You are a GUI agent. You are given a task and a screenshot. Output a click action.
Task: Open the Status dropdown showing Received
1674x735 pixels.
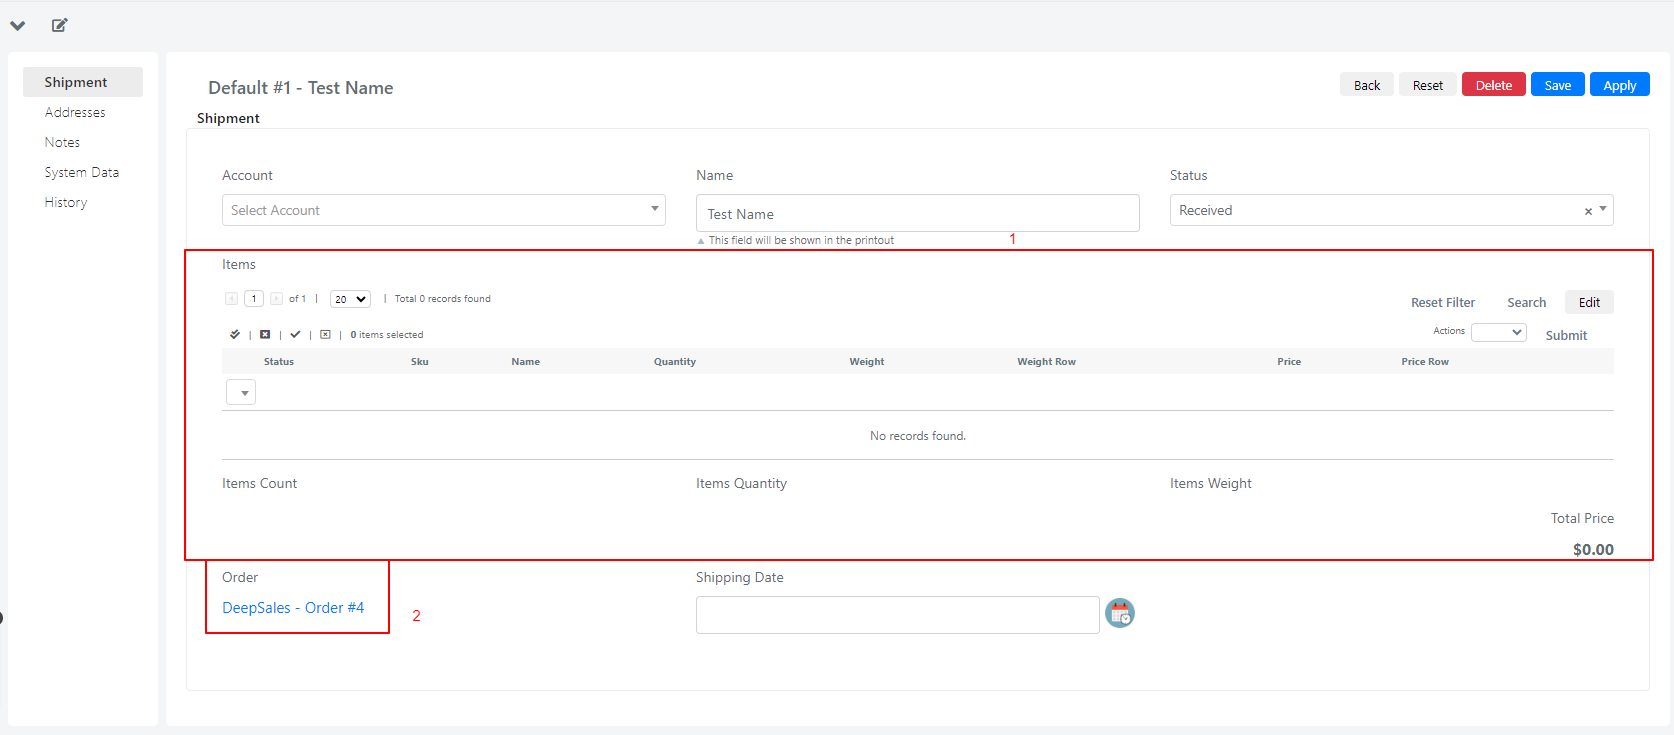[x=1391, y=210]
